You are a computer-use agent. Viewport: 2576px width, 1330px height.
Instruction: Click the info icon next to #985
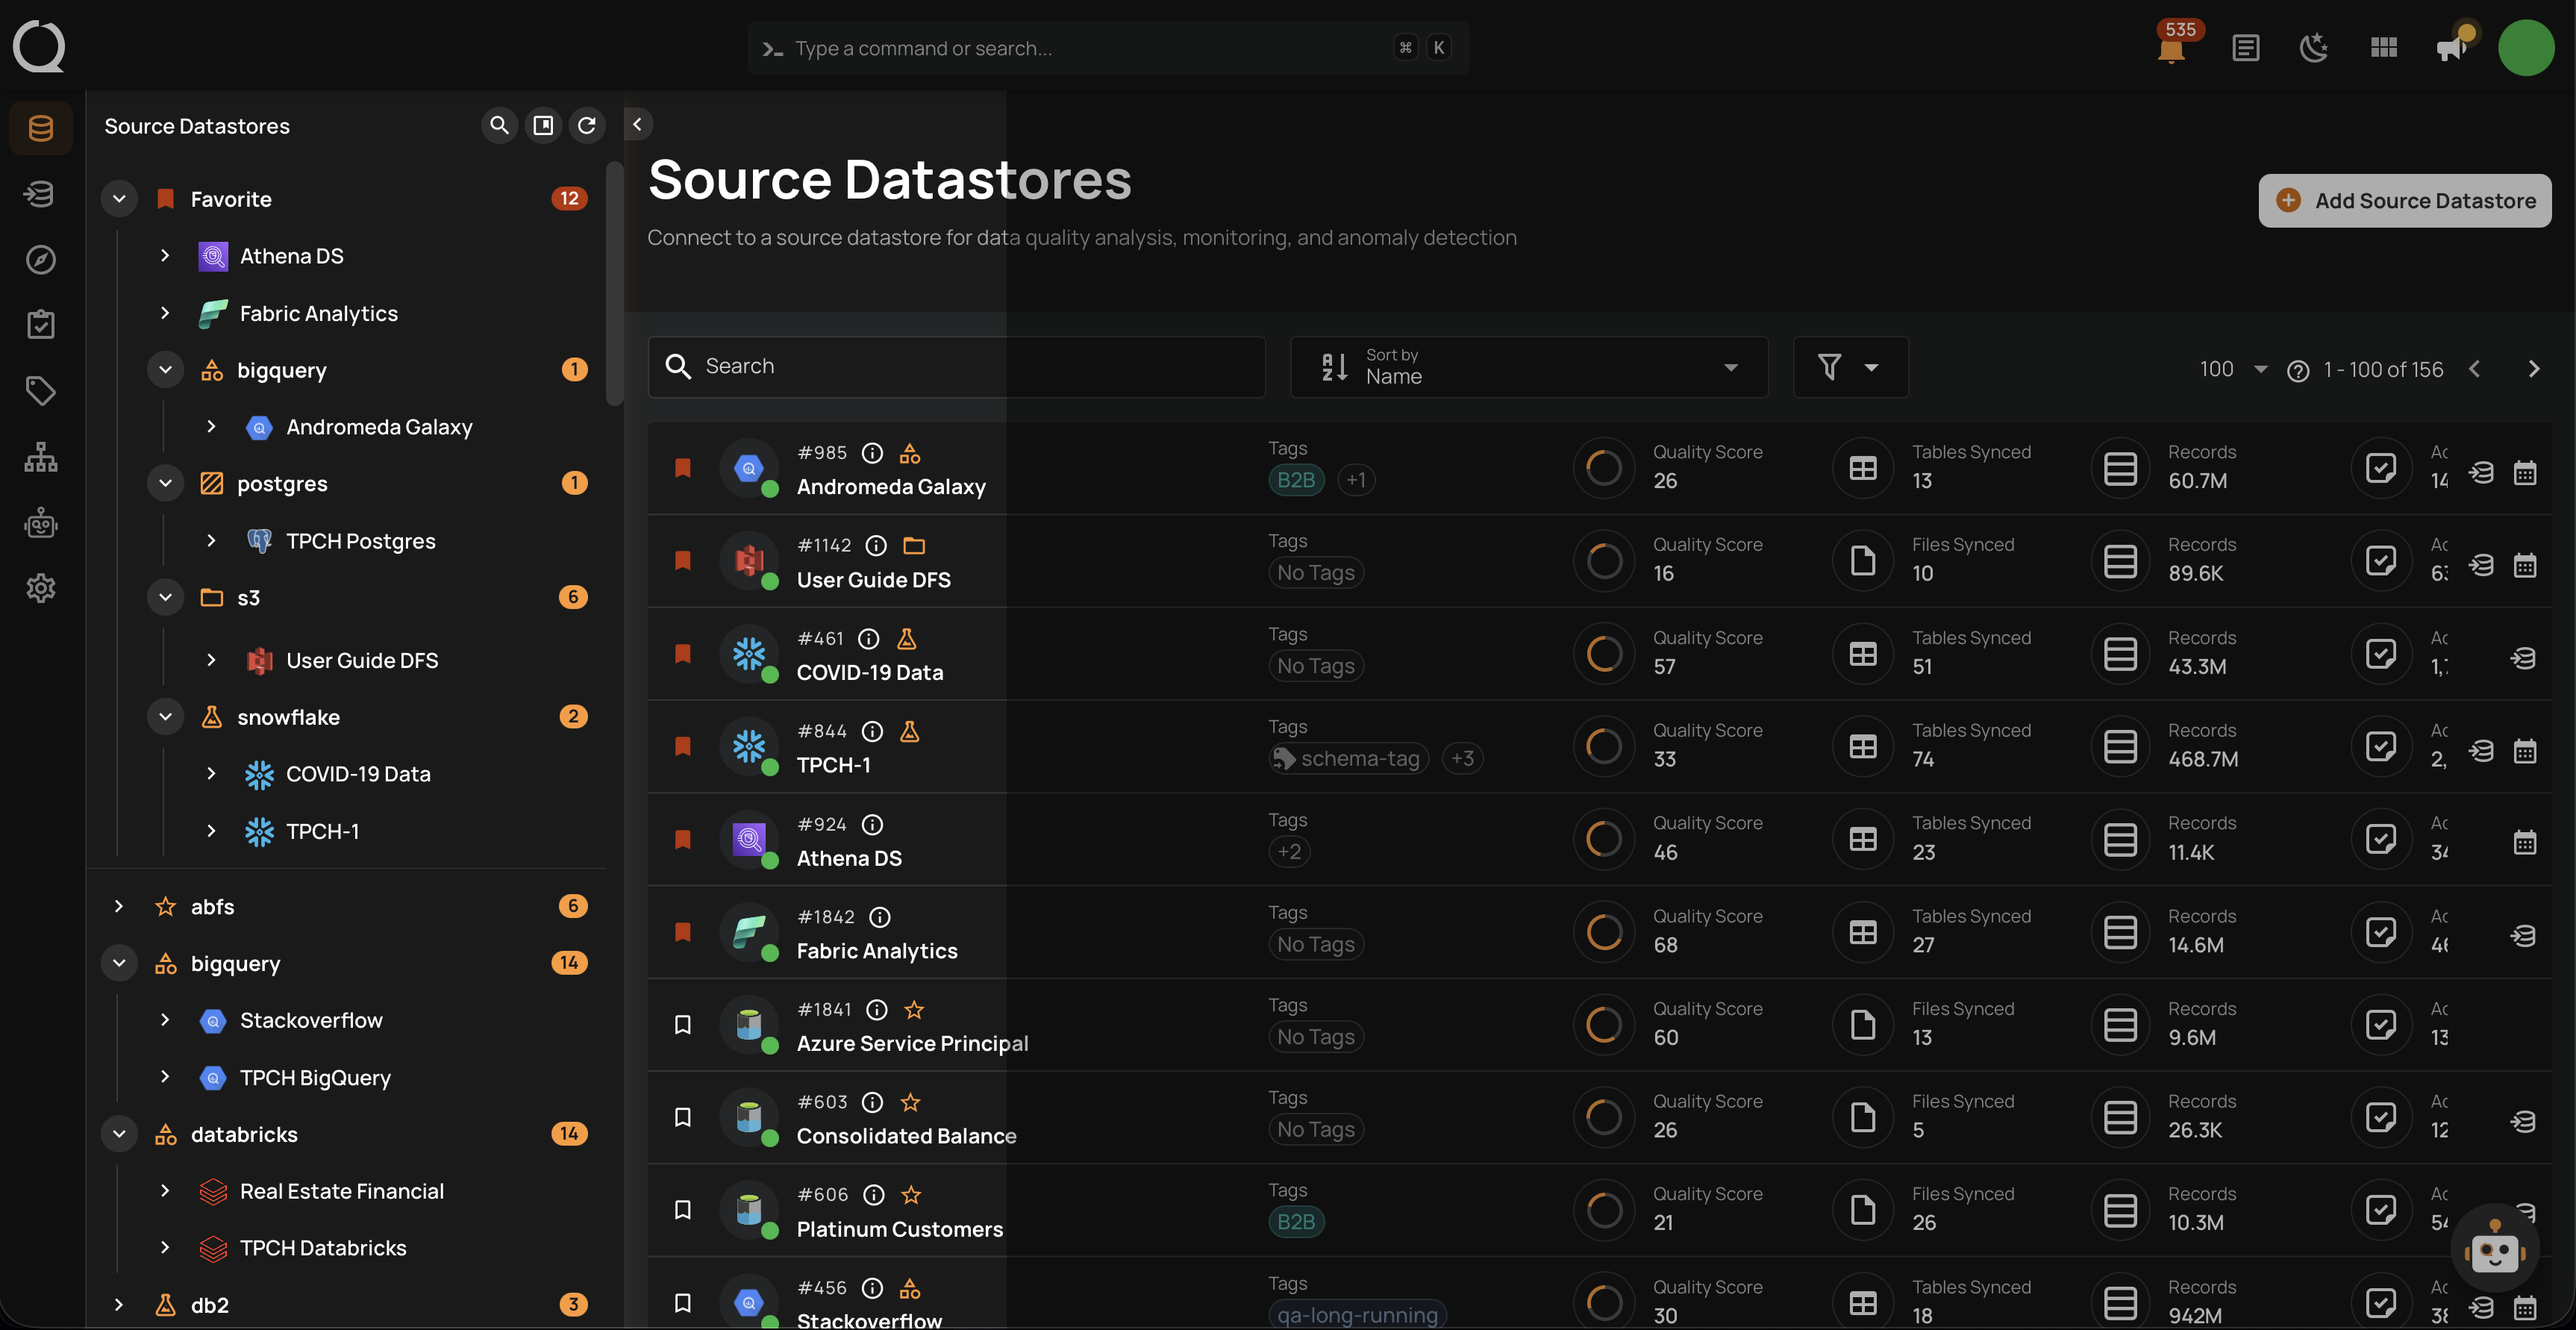(872, 453)
